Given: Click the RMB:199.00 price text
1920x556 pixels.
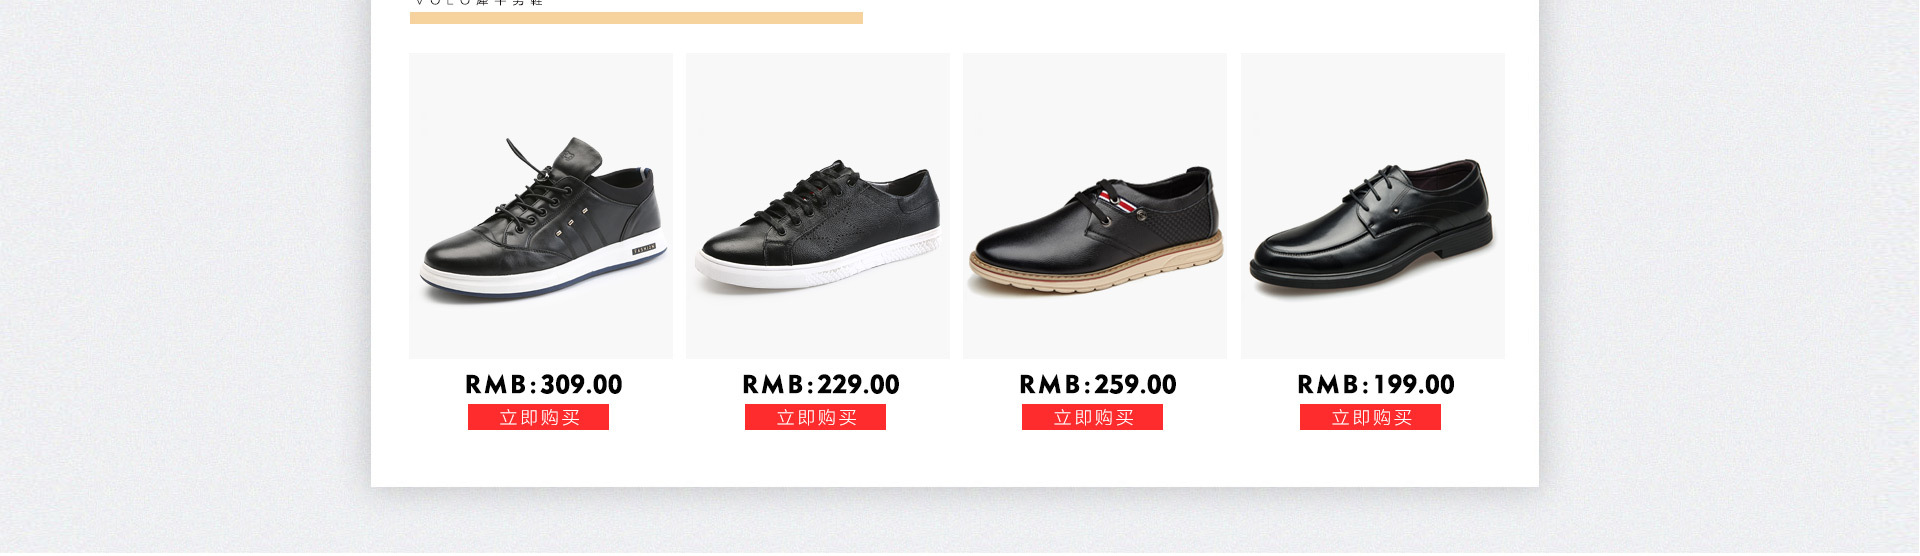Looking at the screenshot, I should [1376, 385].
